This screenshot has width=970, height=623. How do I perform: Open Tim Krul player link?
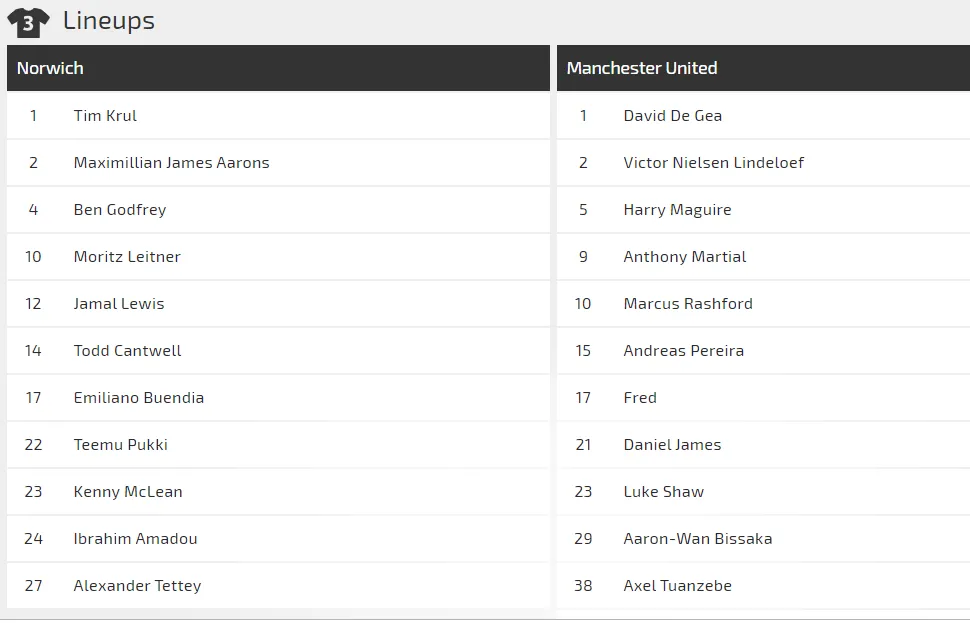click(x=105, y=116)
